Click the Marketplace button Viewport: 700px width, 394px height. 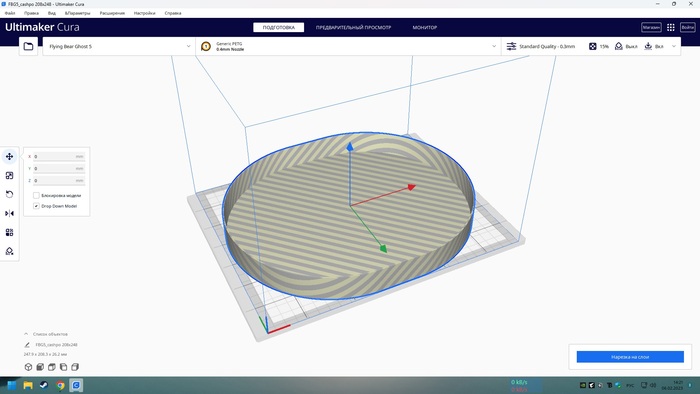click(651, 27)
